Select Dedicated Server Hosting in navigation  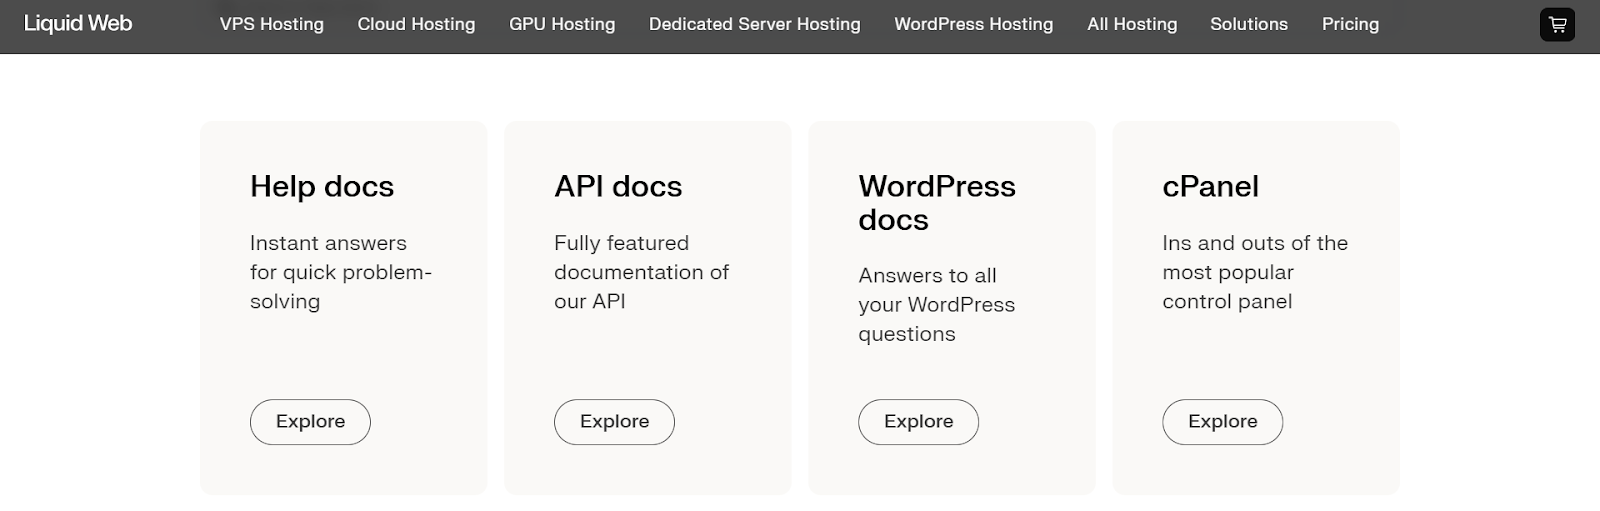754,24
